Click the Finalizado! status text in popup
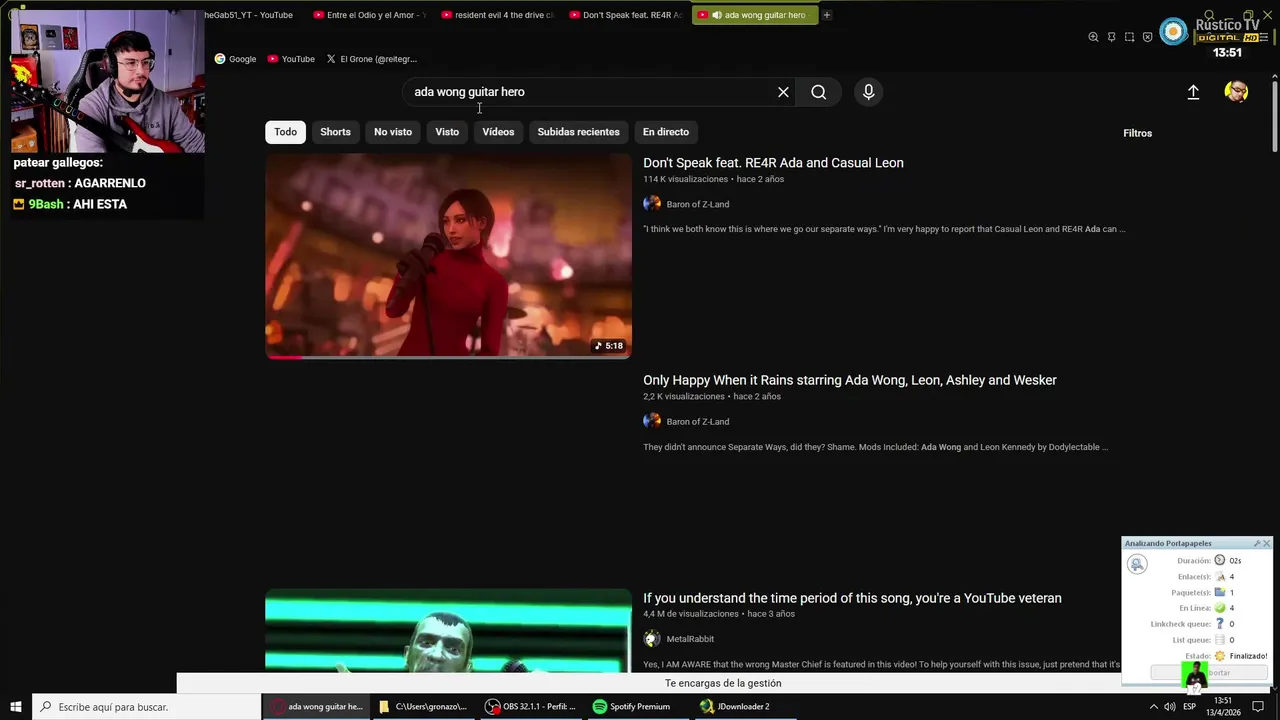 [x=1248, y=656]
